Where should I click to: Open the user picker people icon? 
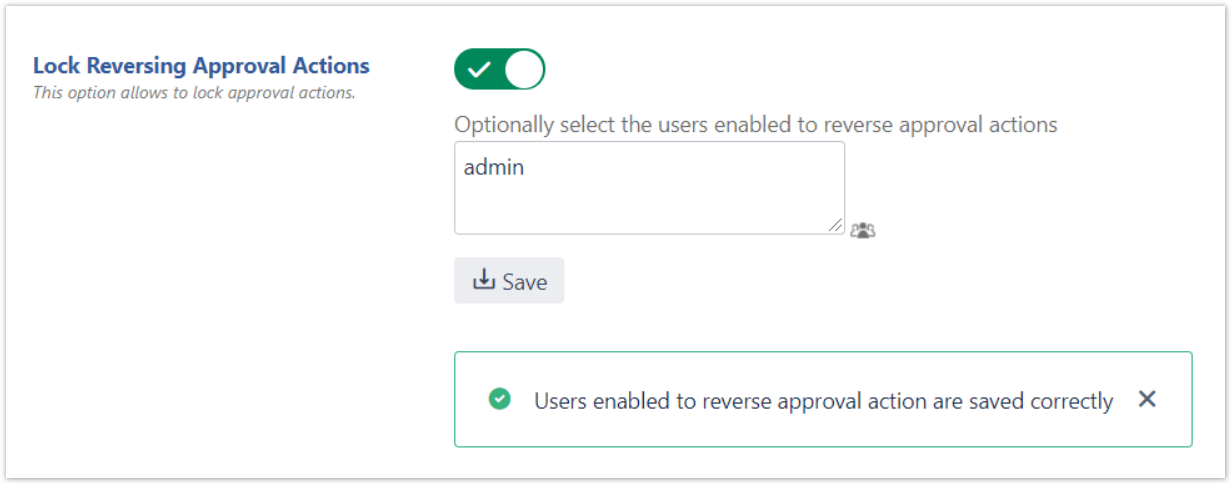pyautogui.click(x=862, y=230)
